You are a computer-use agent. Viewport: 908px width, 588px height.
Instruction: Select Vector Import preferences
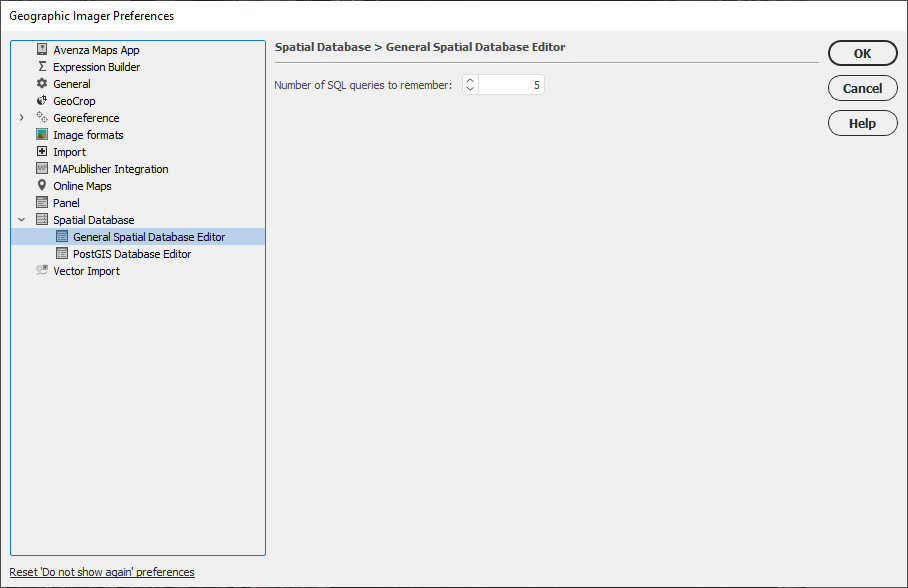(x=86, y=271)
